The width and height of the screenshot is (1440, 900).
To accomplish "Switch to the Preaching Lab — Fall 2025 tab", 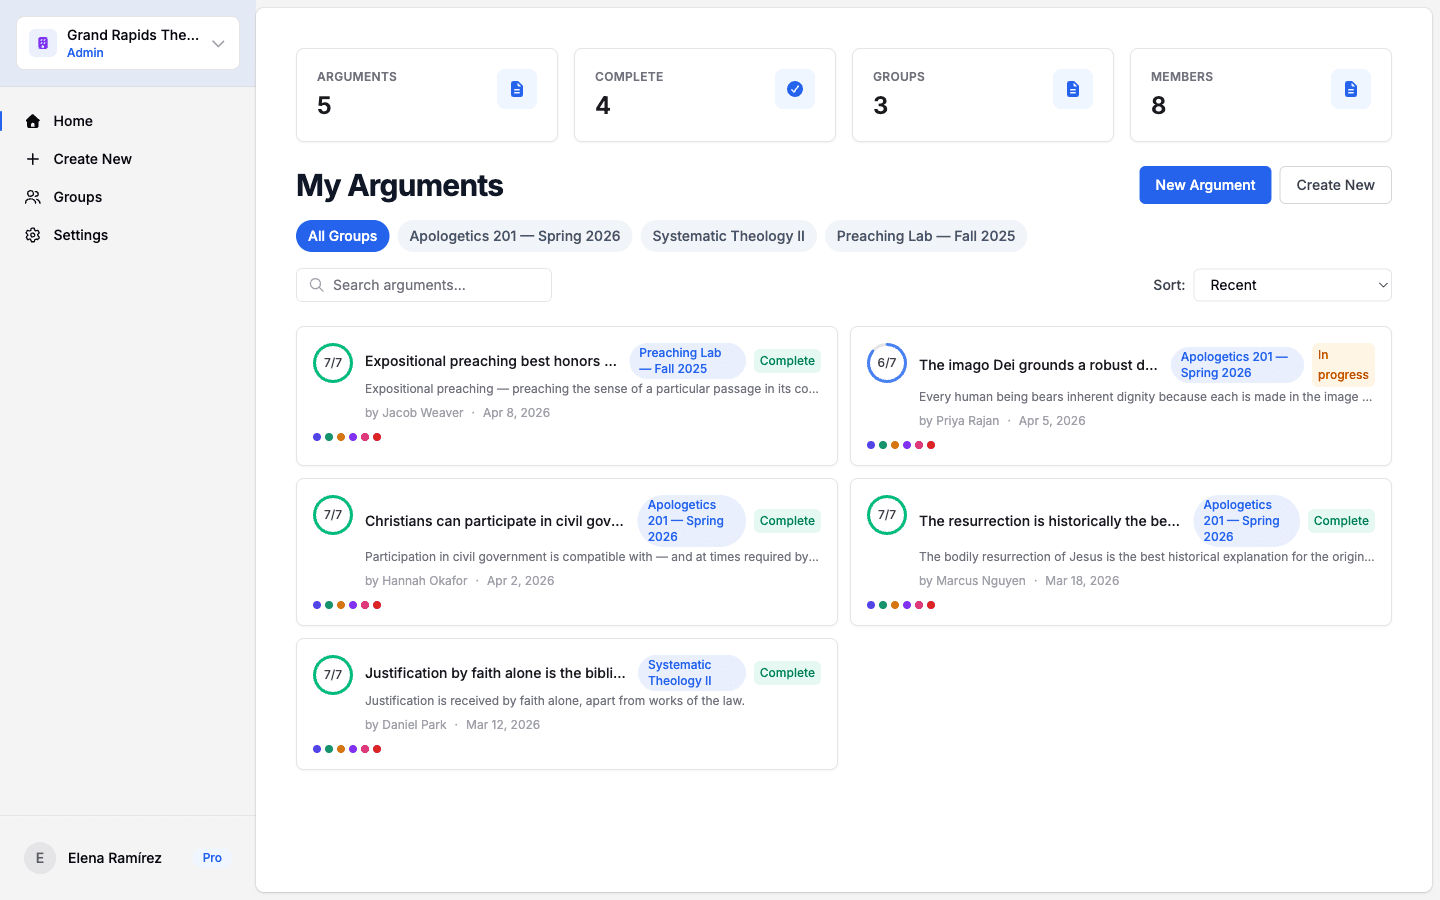I will point(926,236).
